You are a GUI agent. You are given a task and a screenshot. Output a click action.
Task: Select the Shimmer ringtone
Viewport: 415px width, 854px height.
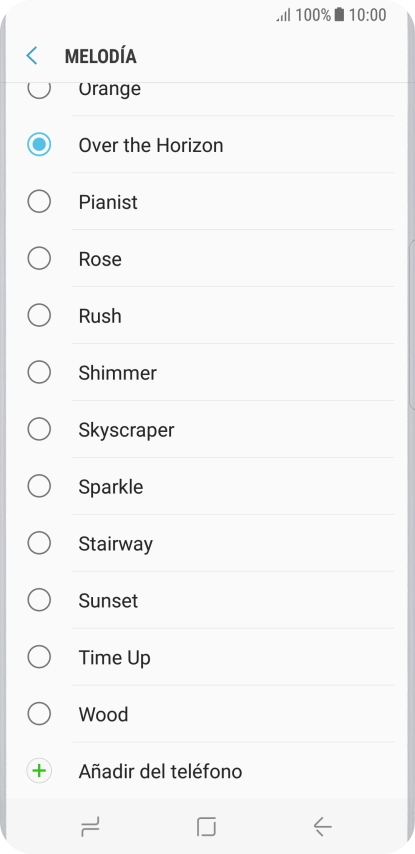210,373
